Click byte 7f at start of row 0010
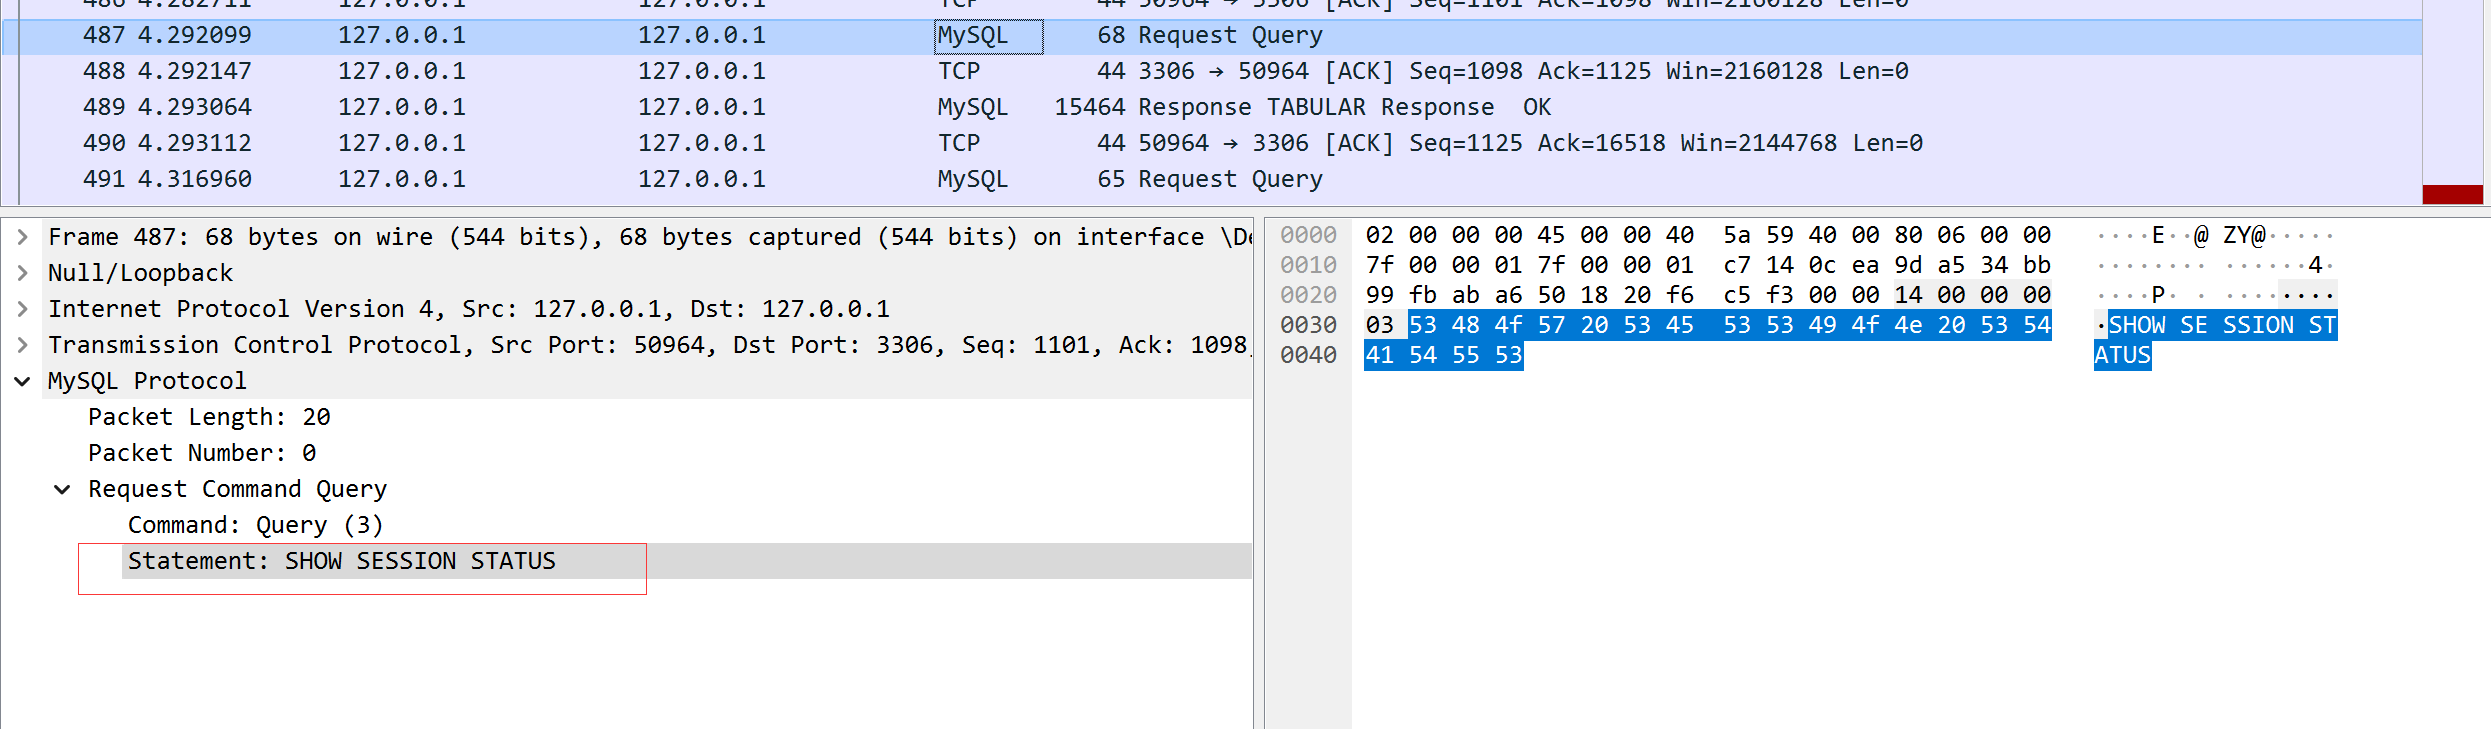This screenshot has width=2491, height=729. 1380,265
